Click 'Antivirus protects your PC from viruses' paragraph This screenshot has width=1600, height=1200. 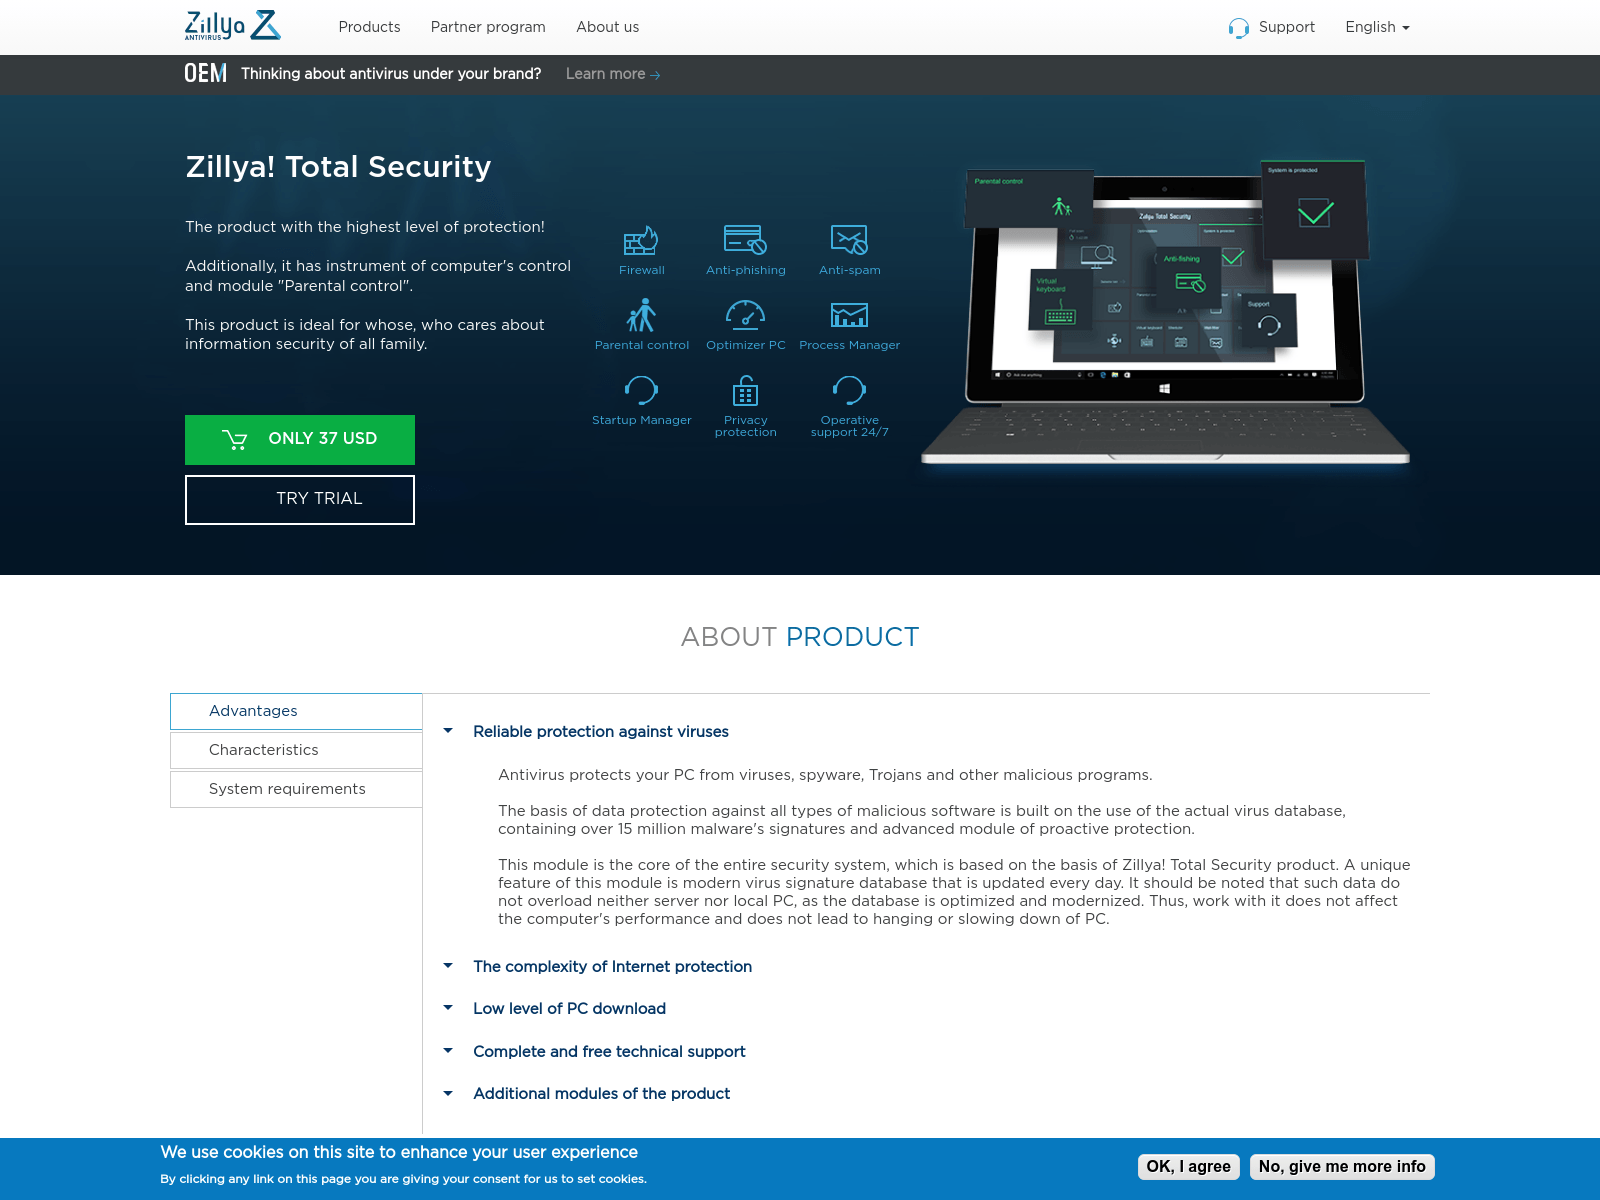(x=825, y=775)
